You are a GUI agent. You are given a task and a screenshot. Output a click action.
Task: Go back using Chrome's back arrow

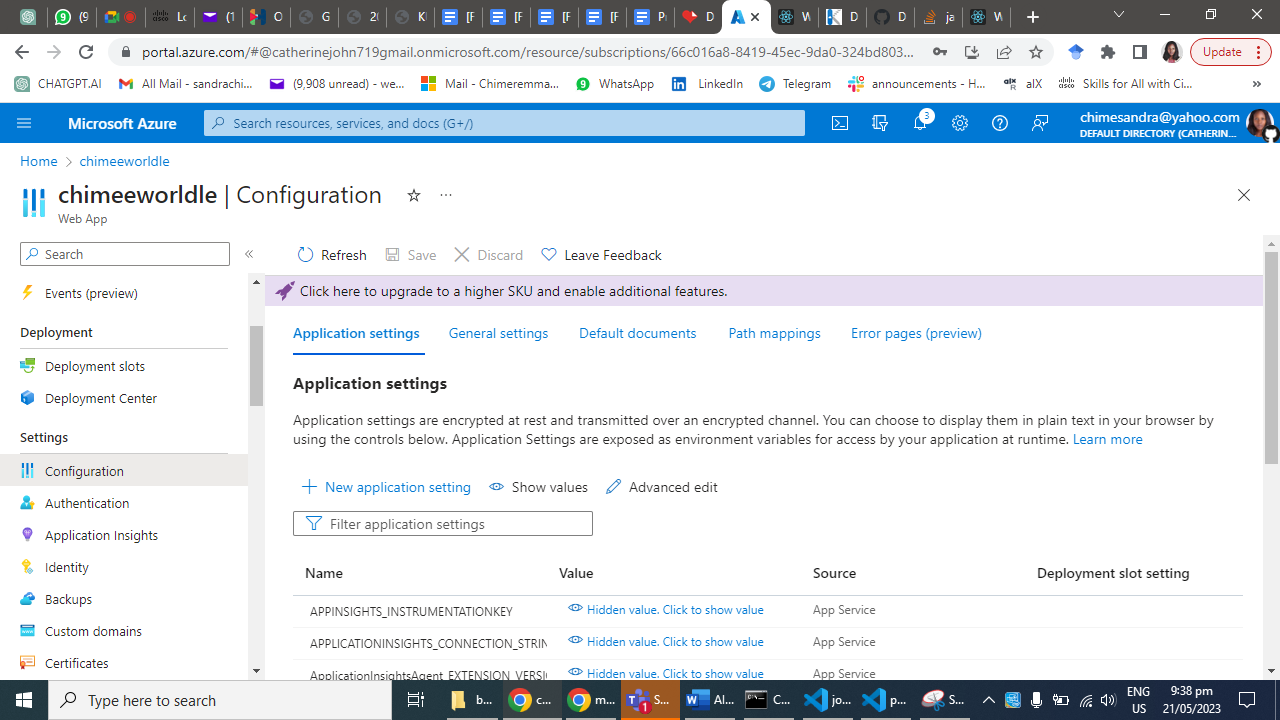(22, 52)
